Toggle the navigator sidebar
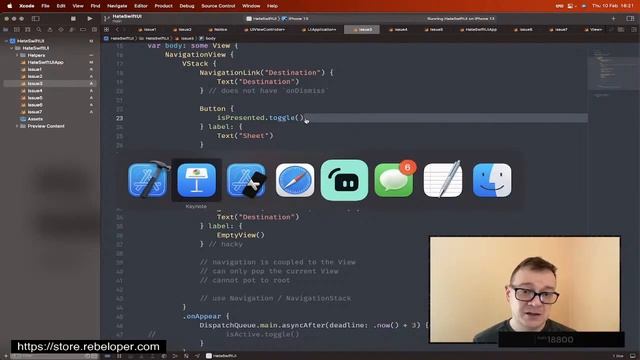Viewport: 640px width, 360px height. click(36, 18)
